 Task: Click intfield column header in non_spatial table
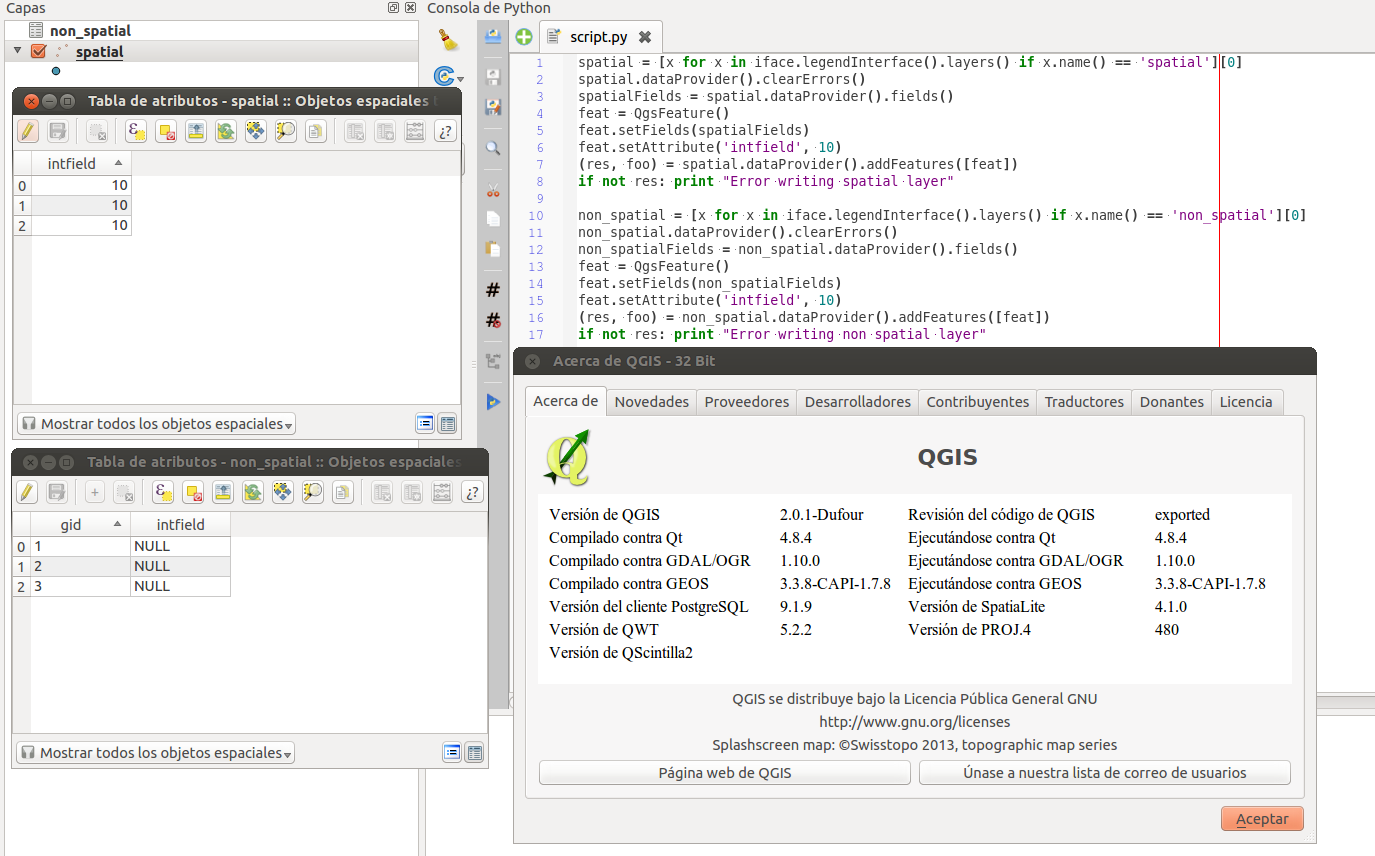point(180,524)
